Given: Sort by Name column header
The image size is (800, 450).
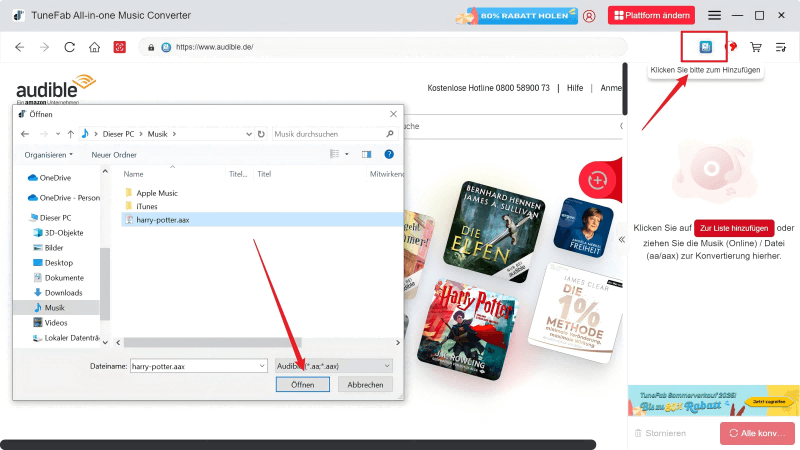Looking at the screenshot, I should point(133,174).
